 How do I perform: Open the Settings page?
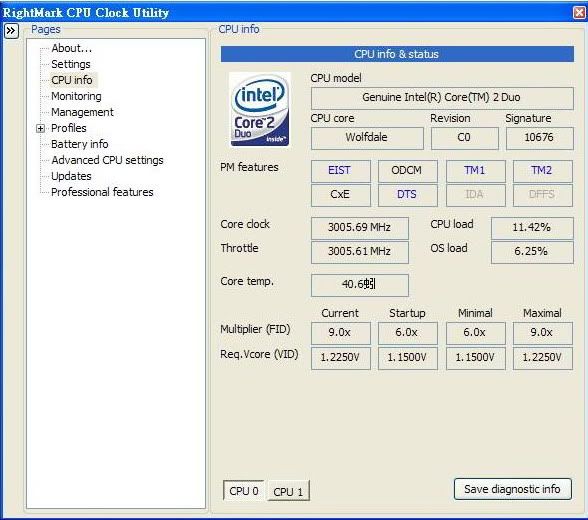[x=70, y=64]
